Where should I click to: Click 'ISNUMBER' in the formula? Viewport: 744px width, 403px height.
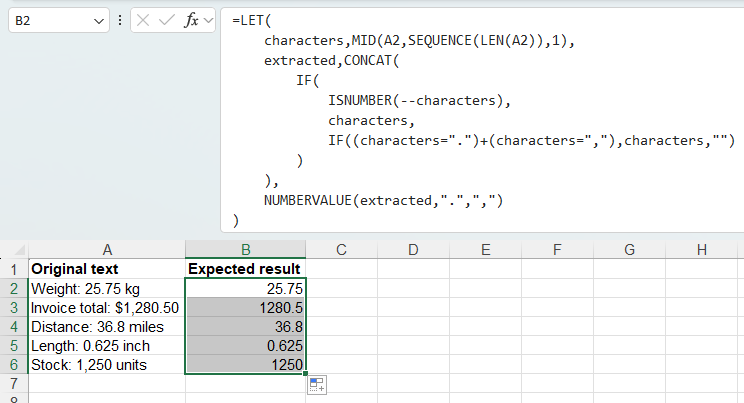point(360,100)
